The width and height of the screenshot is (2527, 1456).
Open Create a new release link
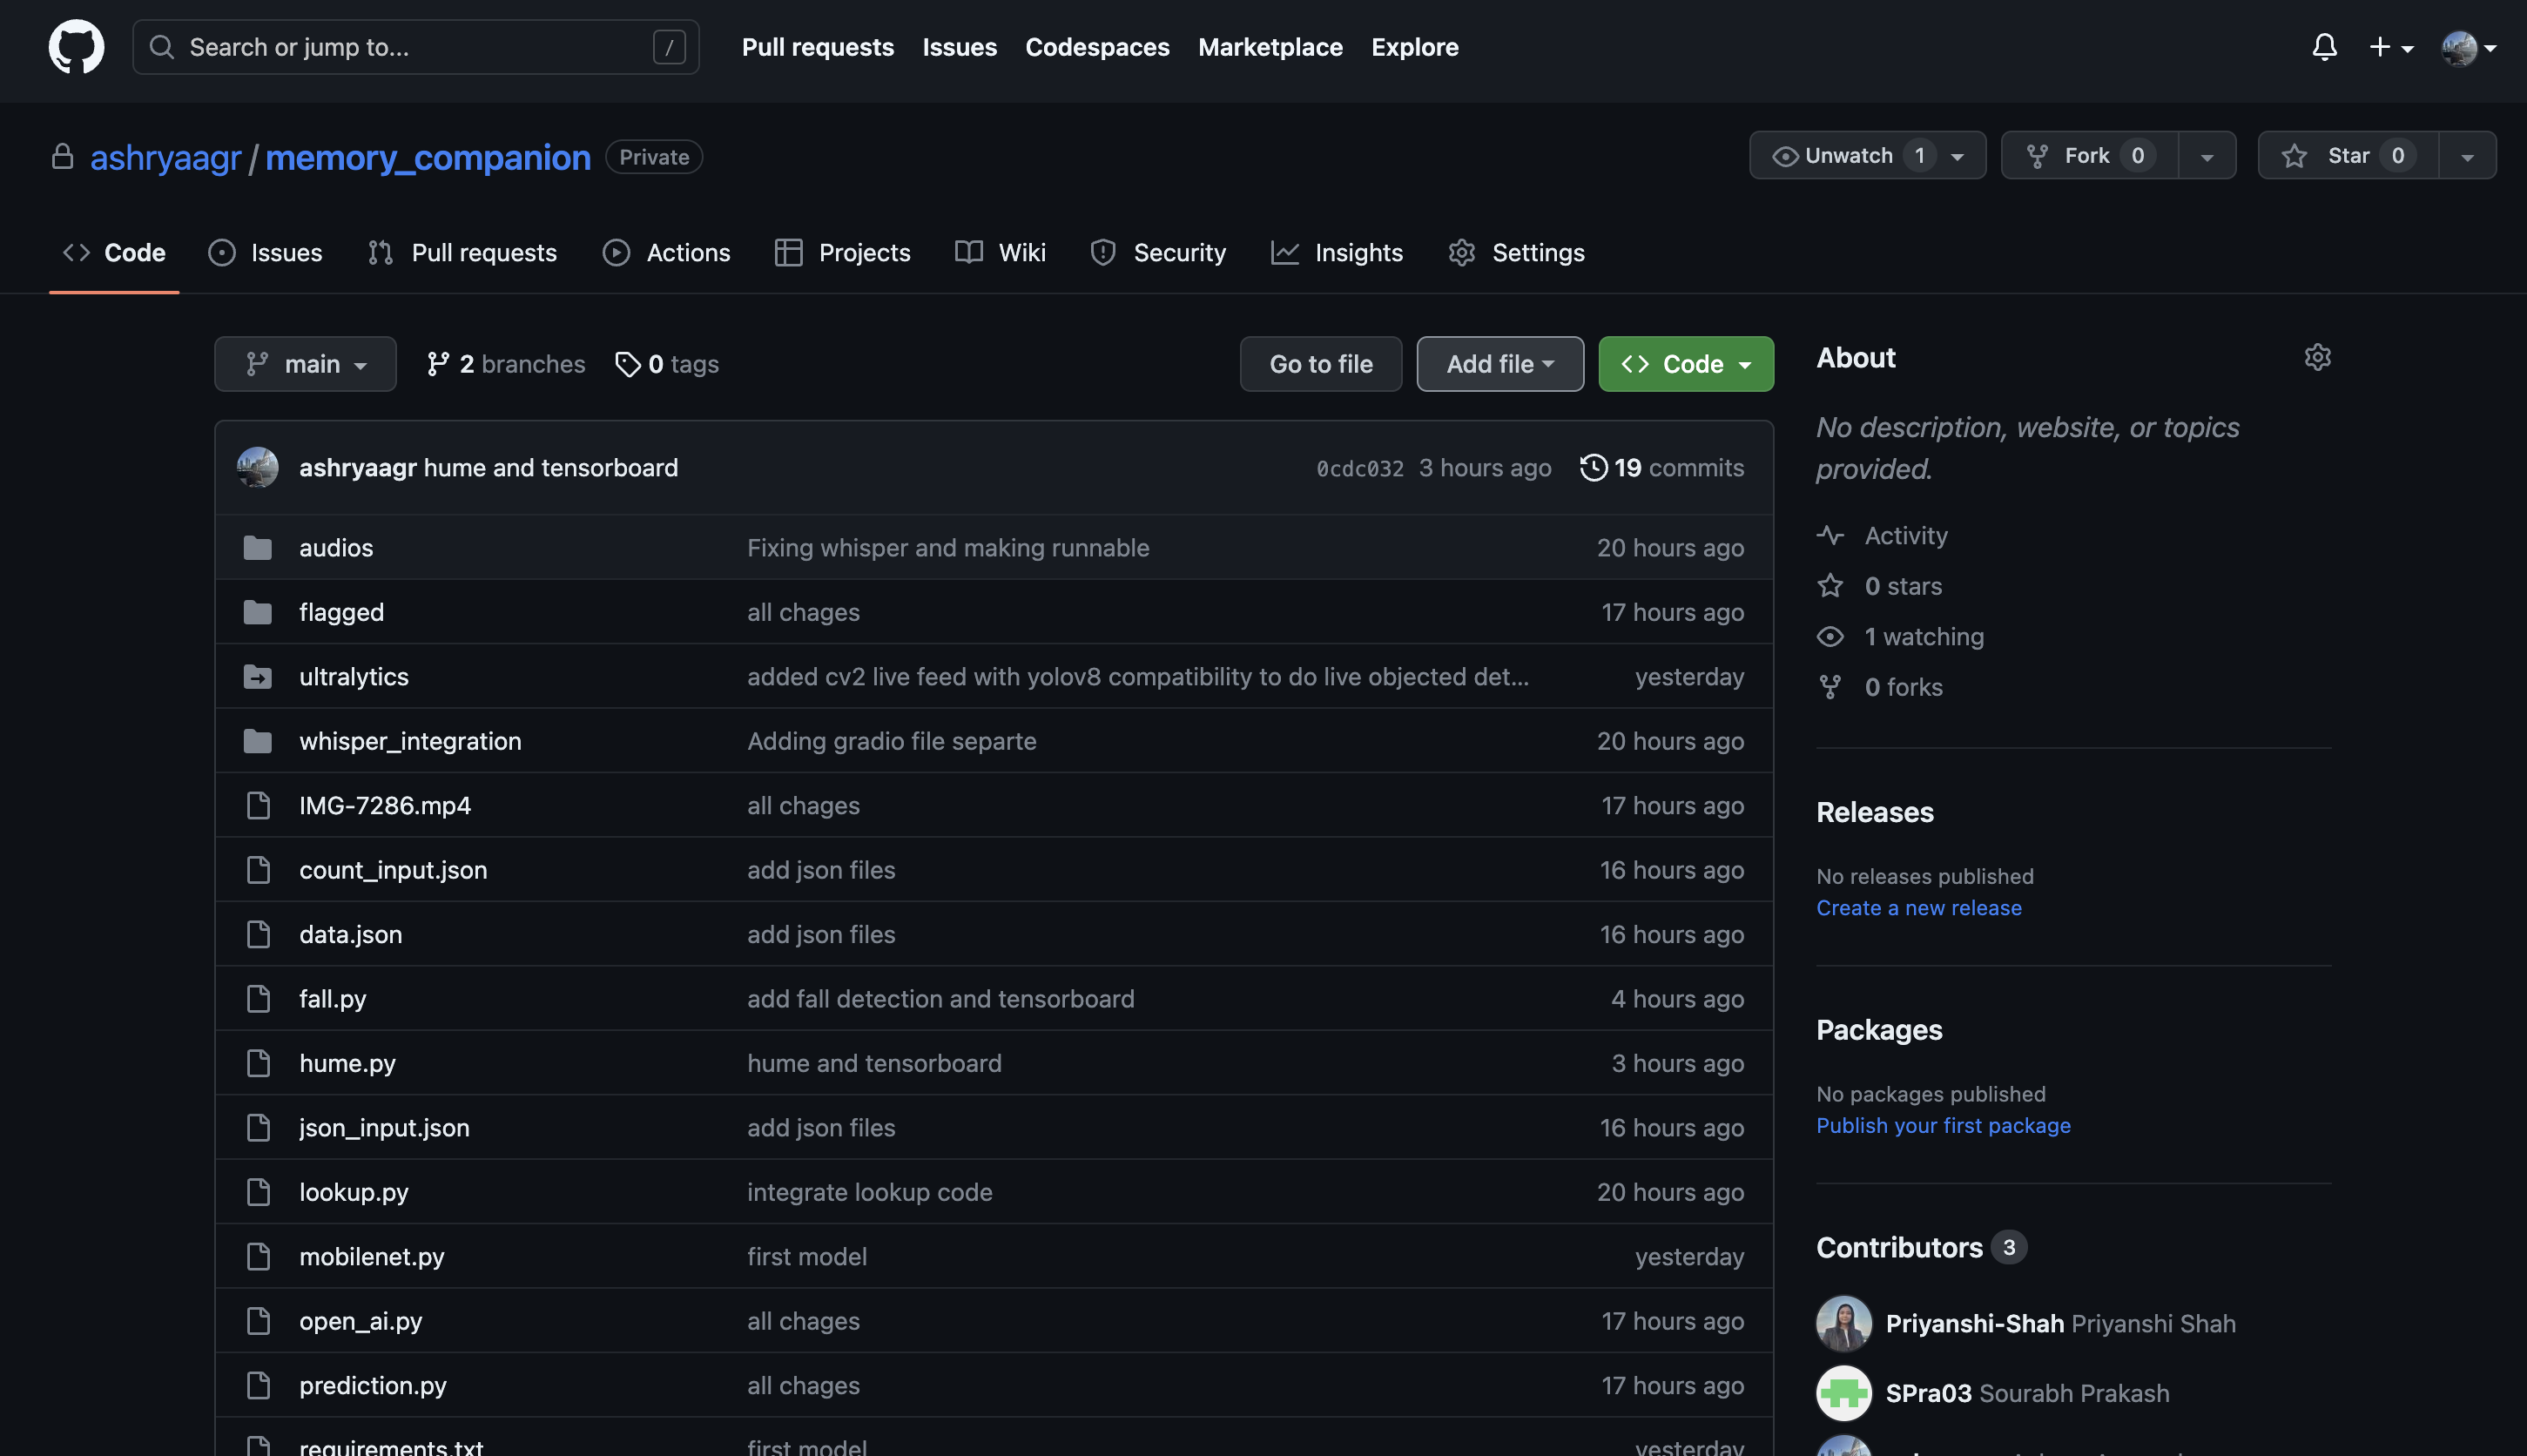(x=1918, y=908)
